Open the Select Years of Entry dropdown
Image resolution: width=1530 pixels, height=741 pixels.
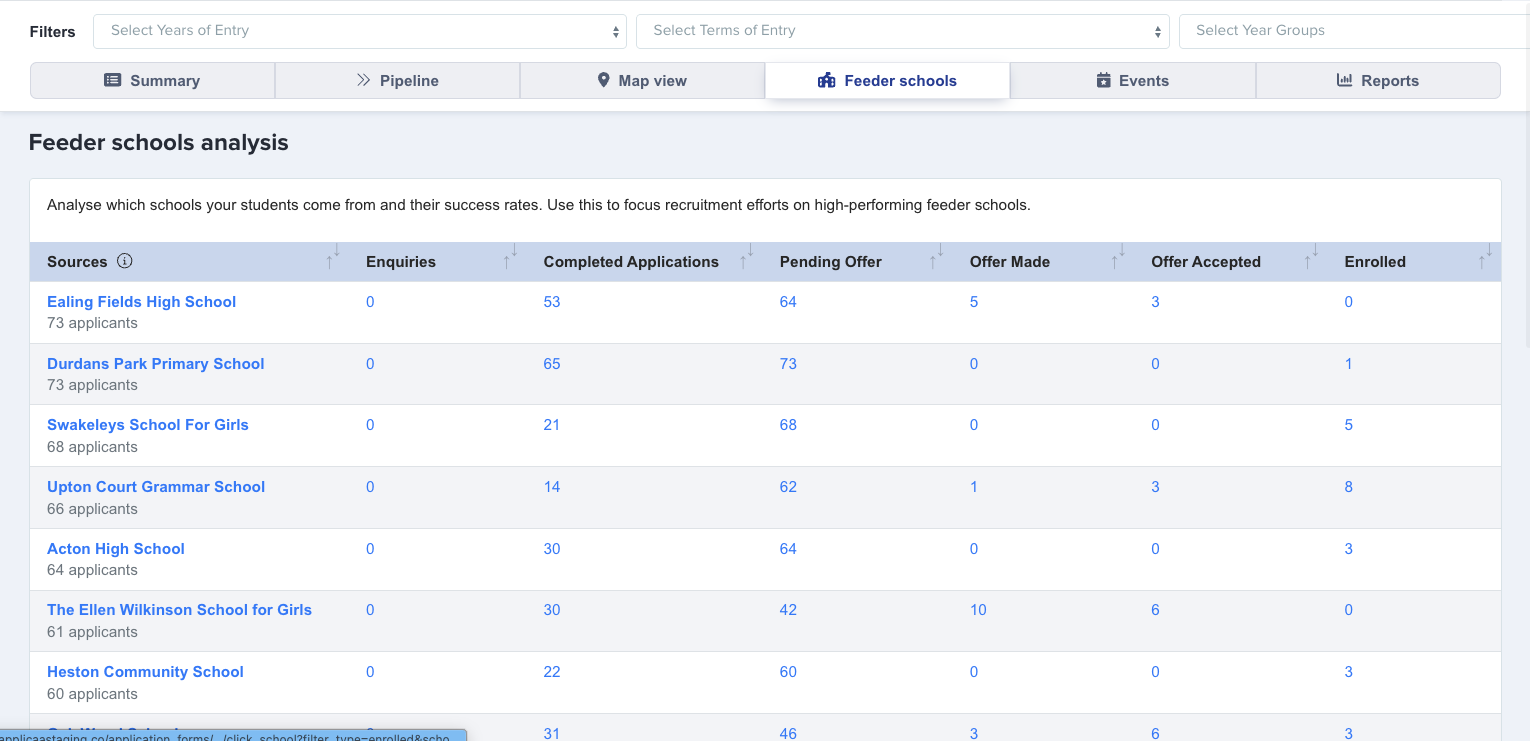click(x=359, y=31)
